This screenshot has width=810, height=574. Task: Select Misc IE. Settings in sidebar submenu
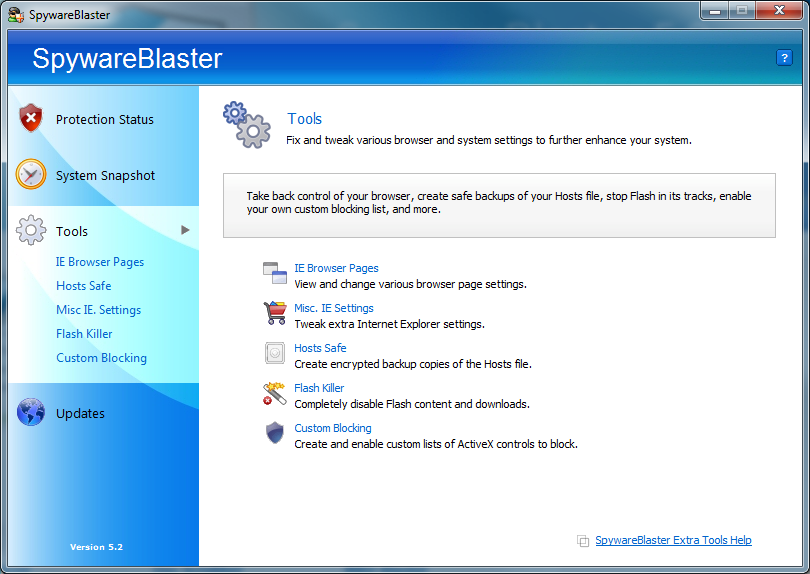[x=99, y=310]
